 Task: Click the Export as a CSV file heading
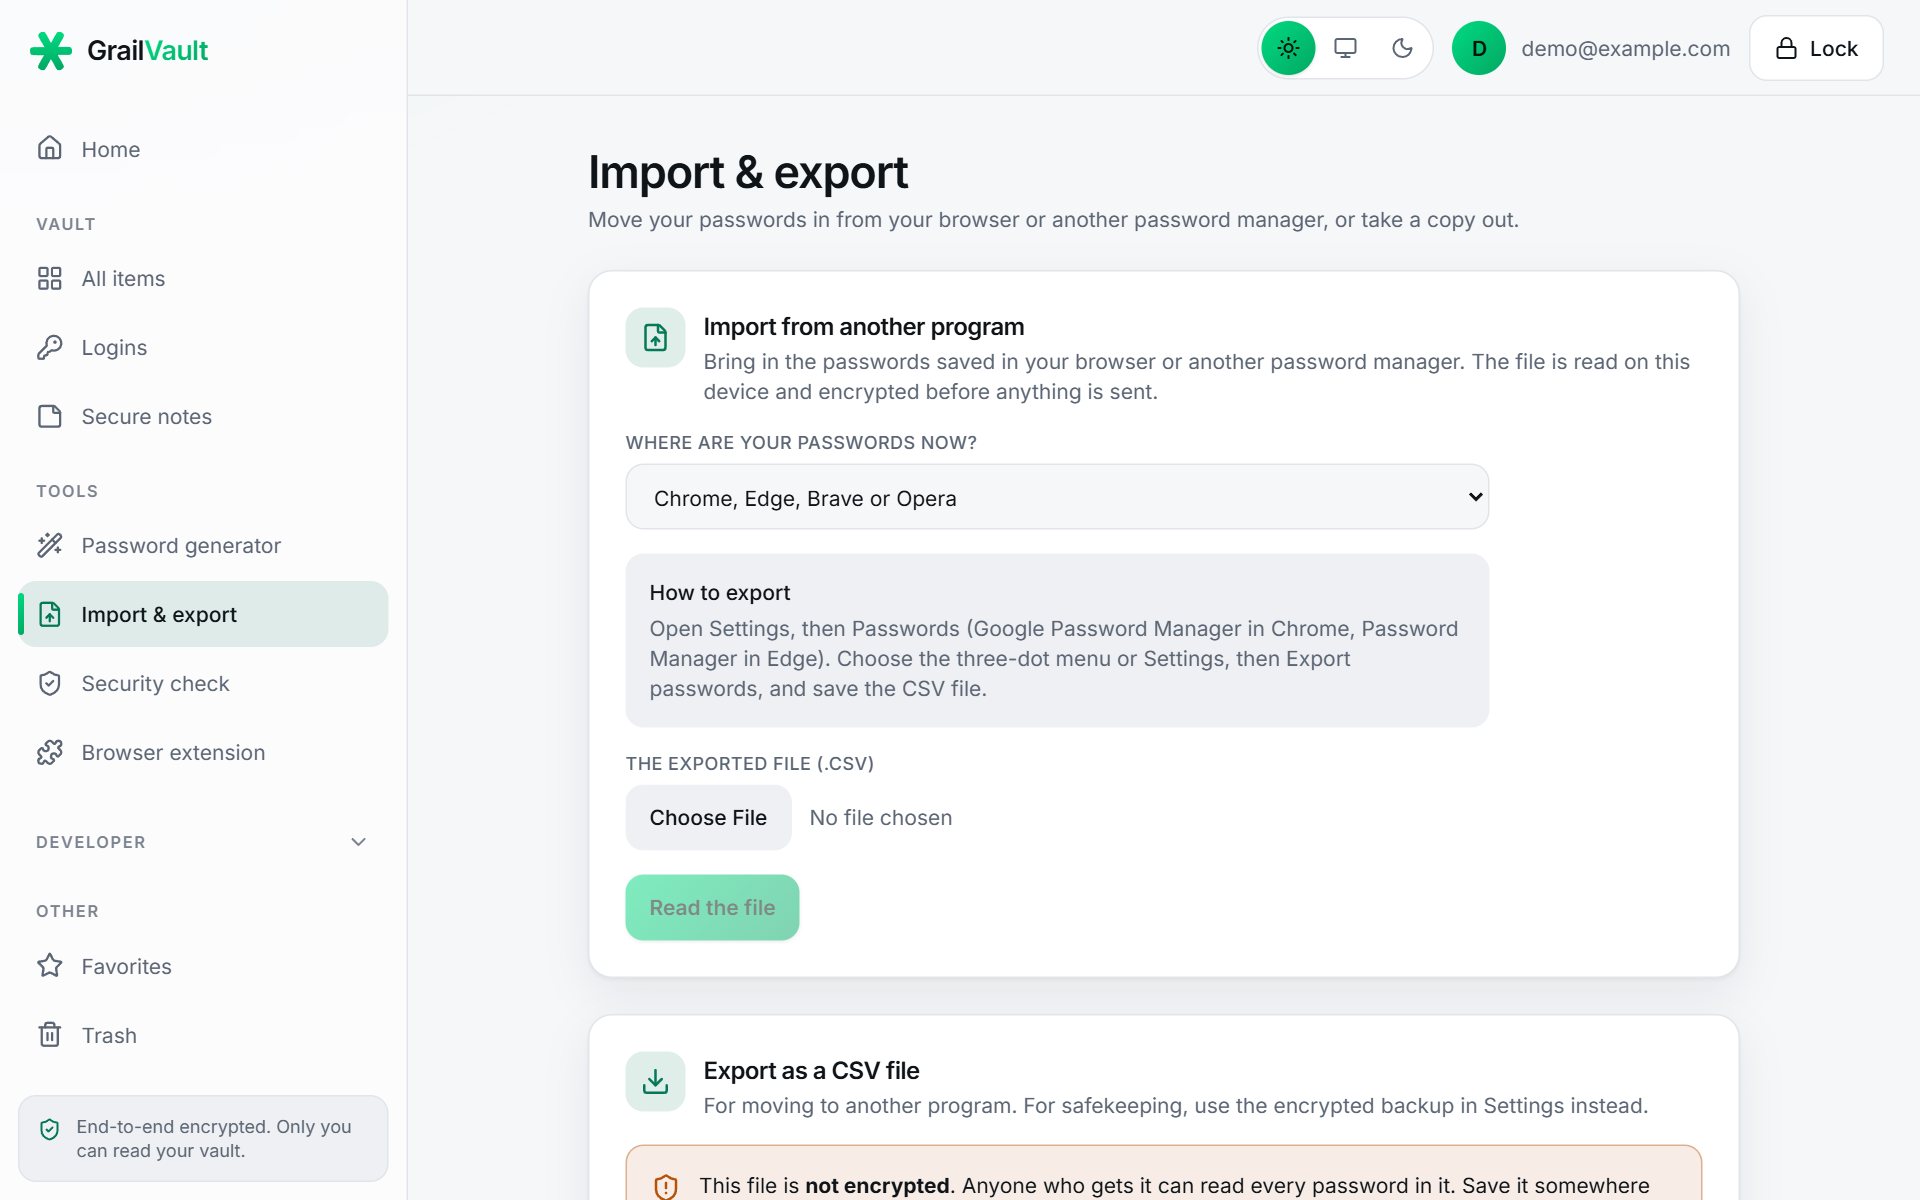click(811, 1070)
